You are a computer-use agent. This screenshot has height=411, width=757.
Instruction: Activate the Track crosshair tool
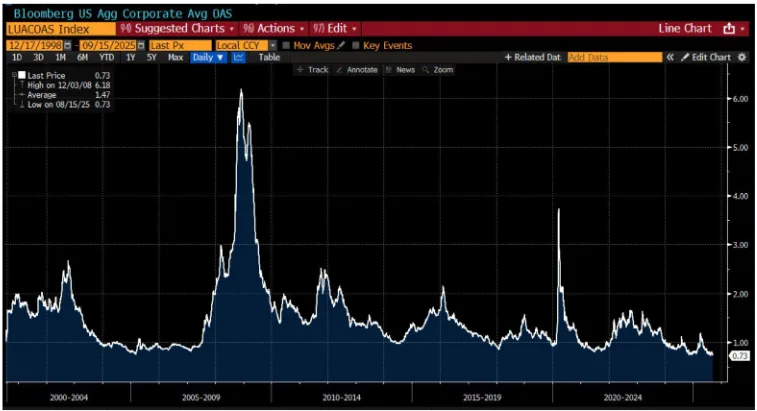(x=312, y=70)
